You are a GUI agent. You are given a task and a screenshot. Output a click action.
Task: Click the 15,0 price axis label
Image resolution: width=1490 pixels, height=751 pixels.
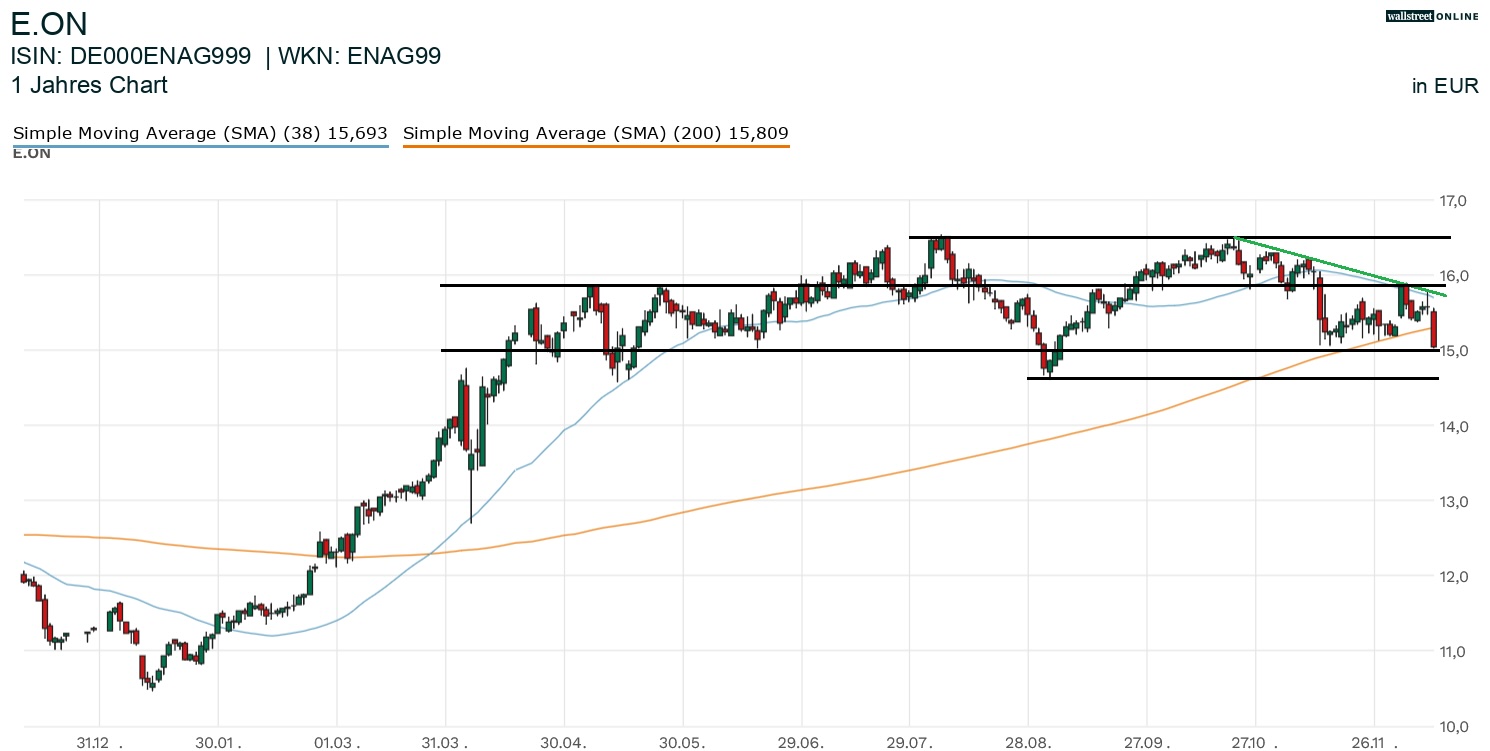tap(1453, 351)
